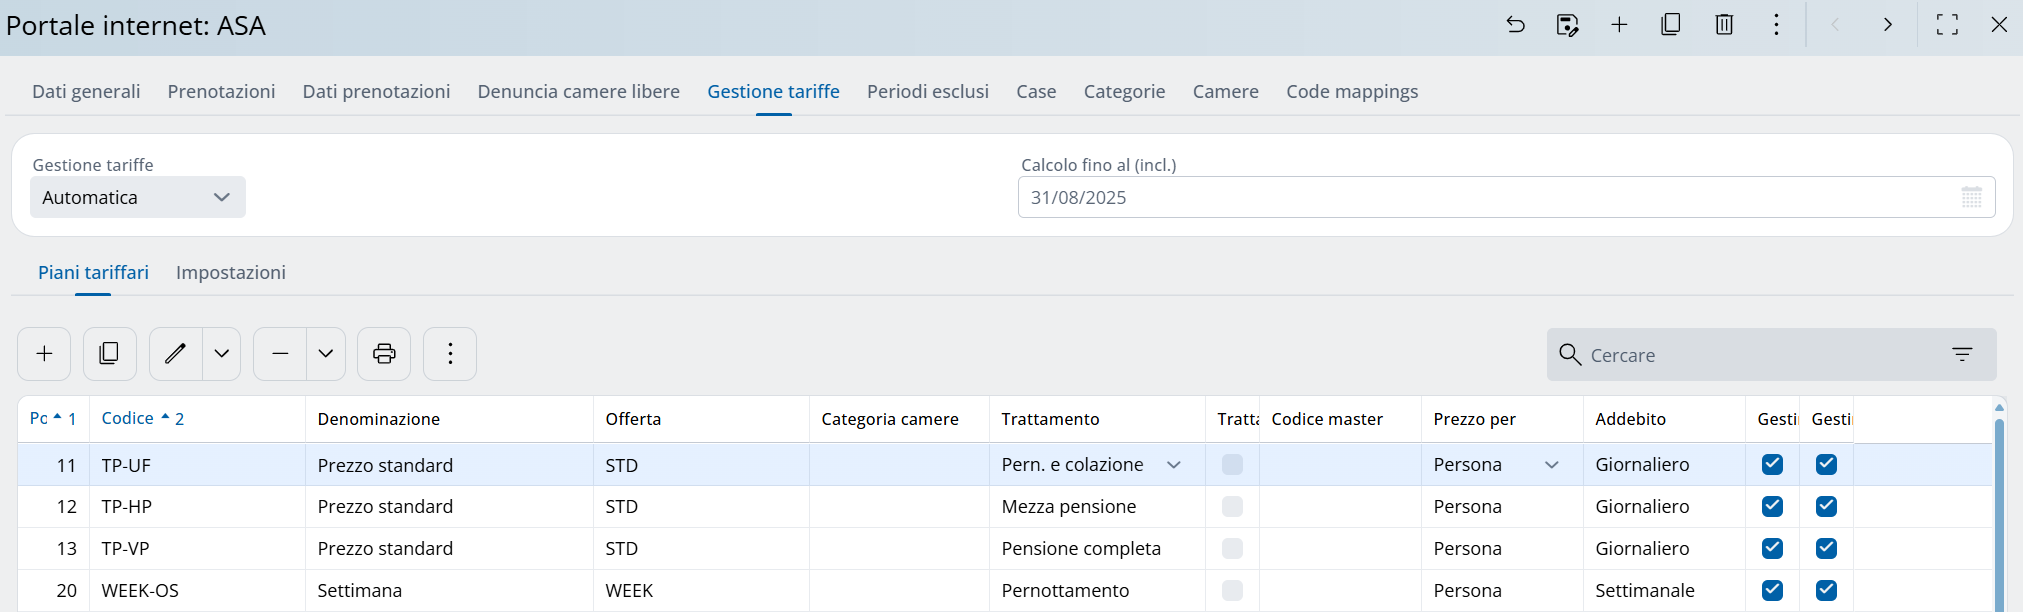Edit rate plan with pencil icon
Viewport: 2023px width, 612px height.
pos(176,354)
